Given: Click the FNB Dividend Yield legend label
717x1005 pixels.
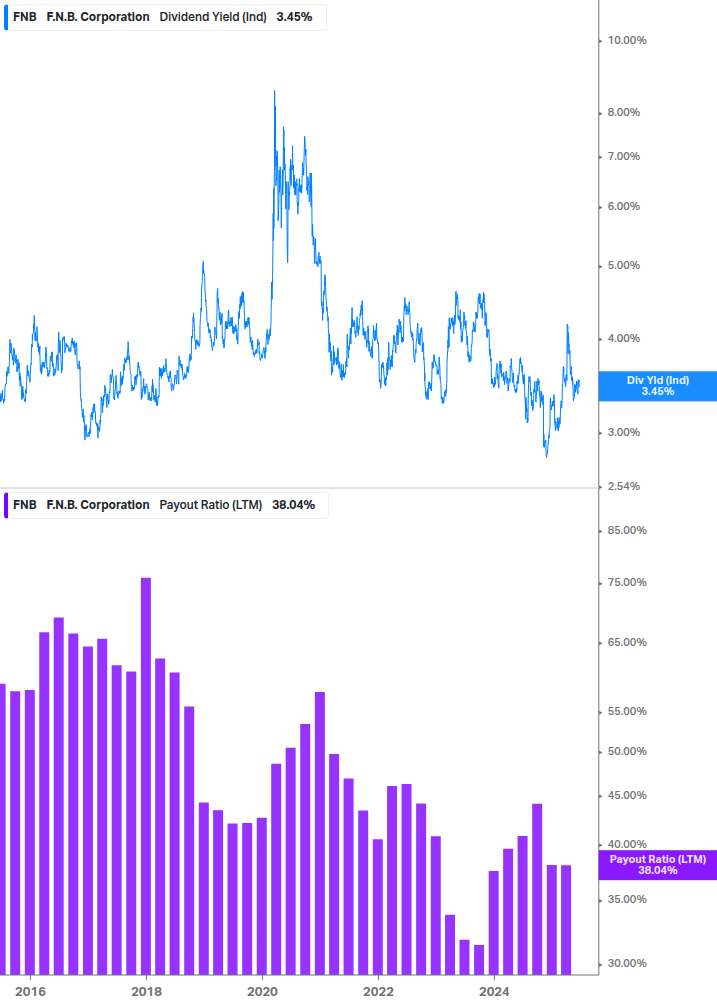Looking at the screenshot, I should coord(165,17).
